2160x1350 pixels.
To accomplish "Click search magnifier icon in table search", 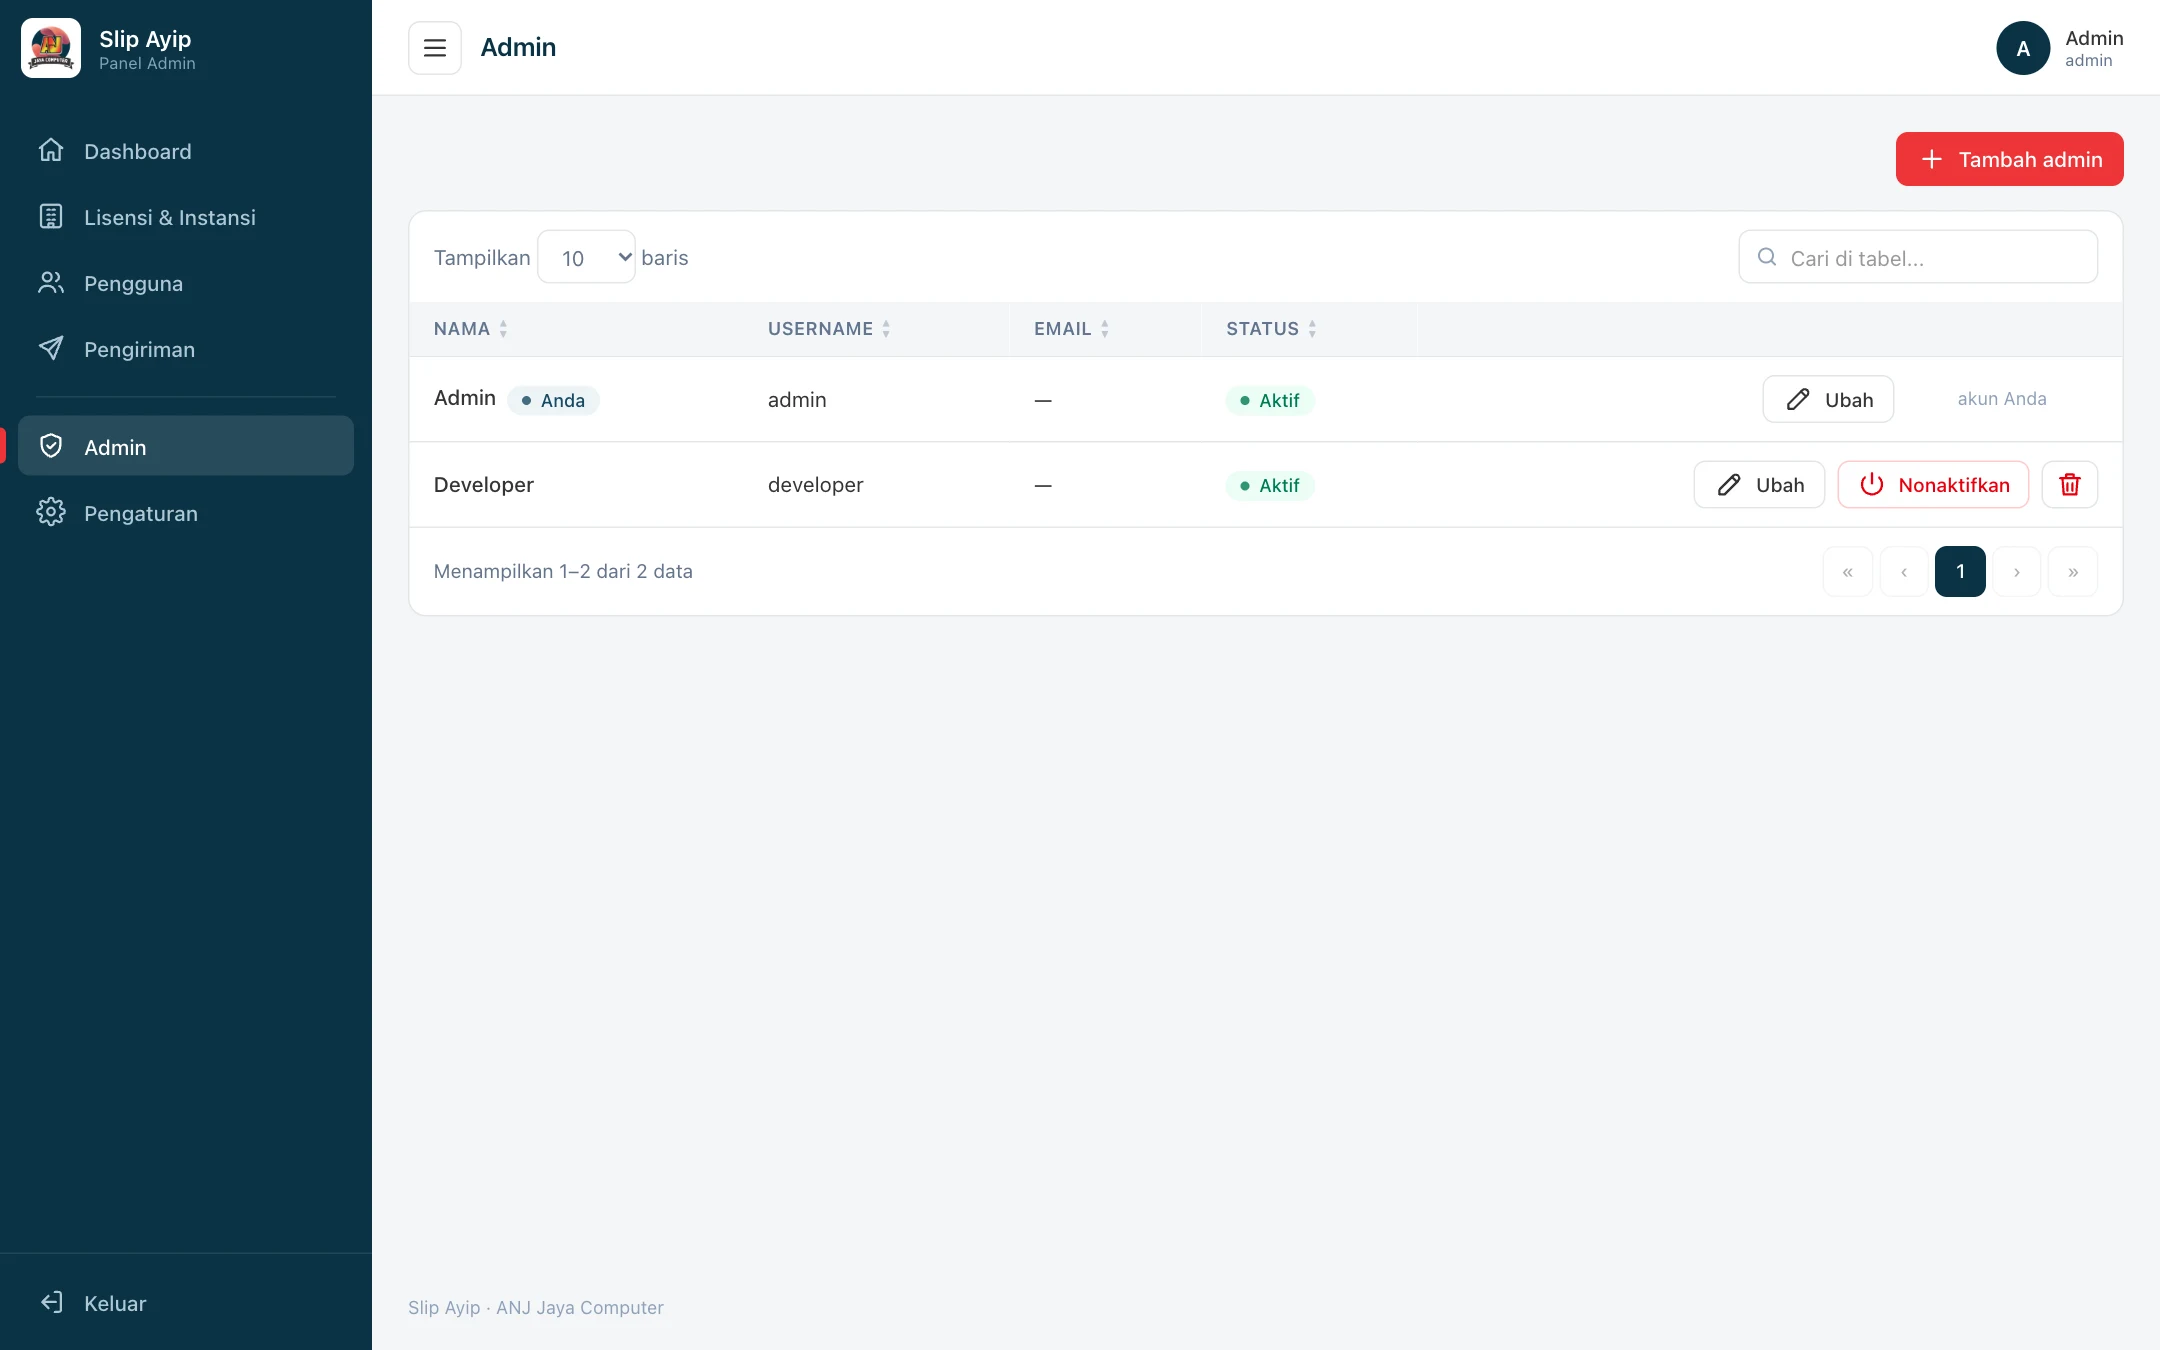I will coord(1767,257).
